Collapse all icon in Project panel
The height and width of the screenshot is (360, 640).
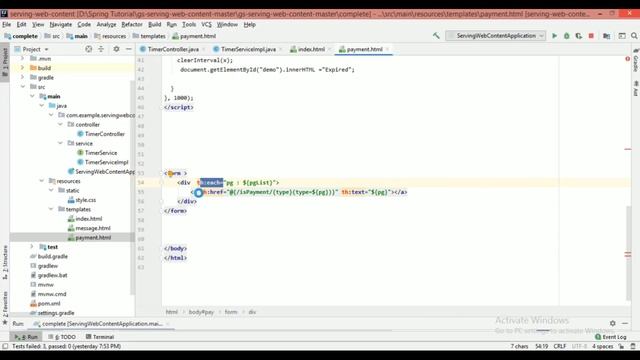[x=101, y=49]
